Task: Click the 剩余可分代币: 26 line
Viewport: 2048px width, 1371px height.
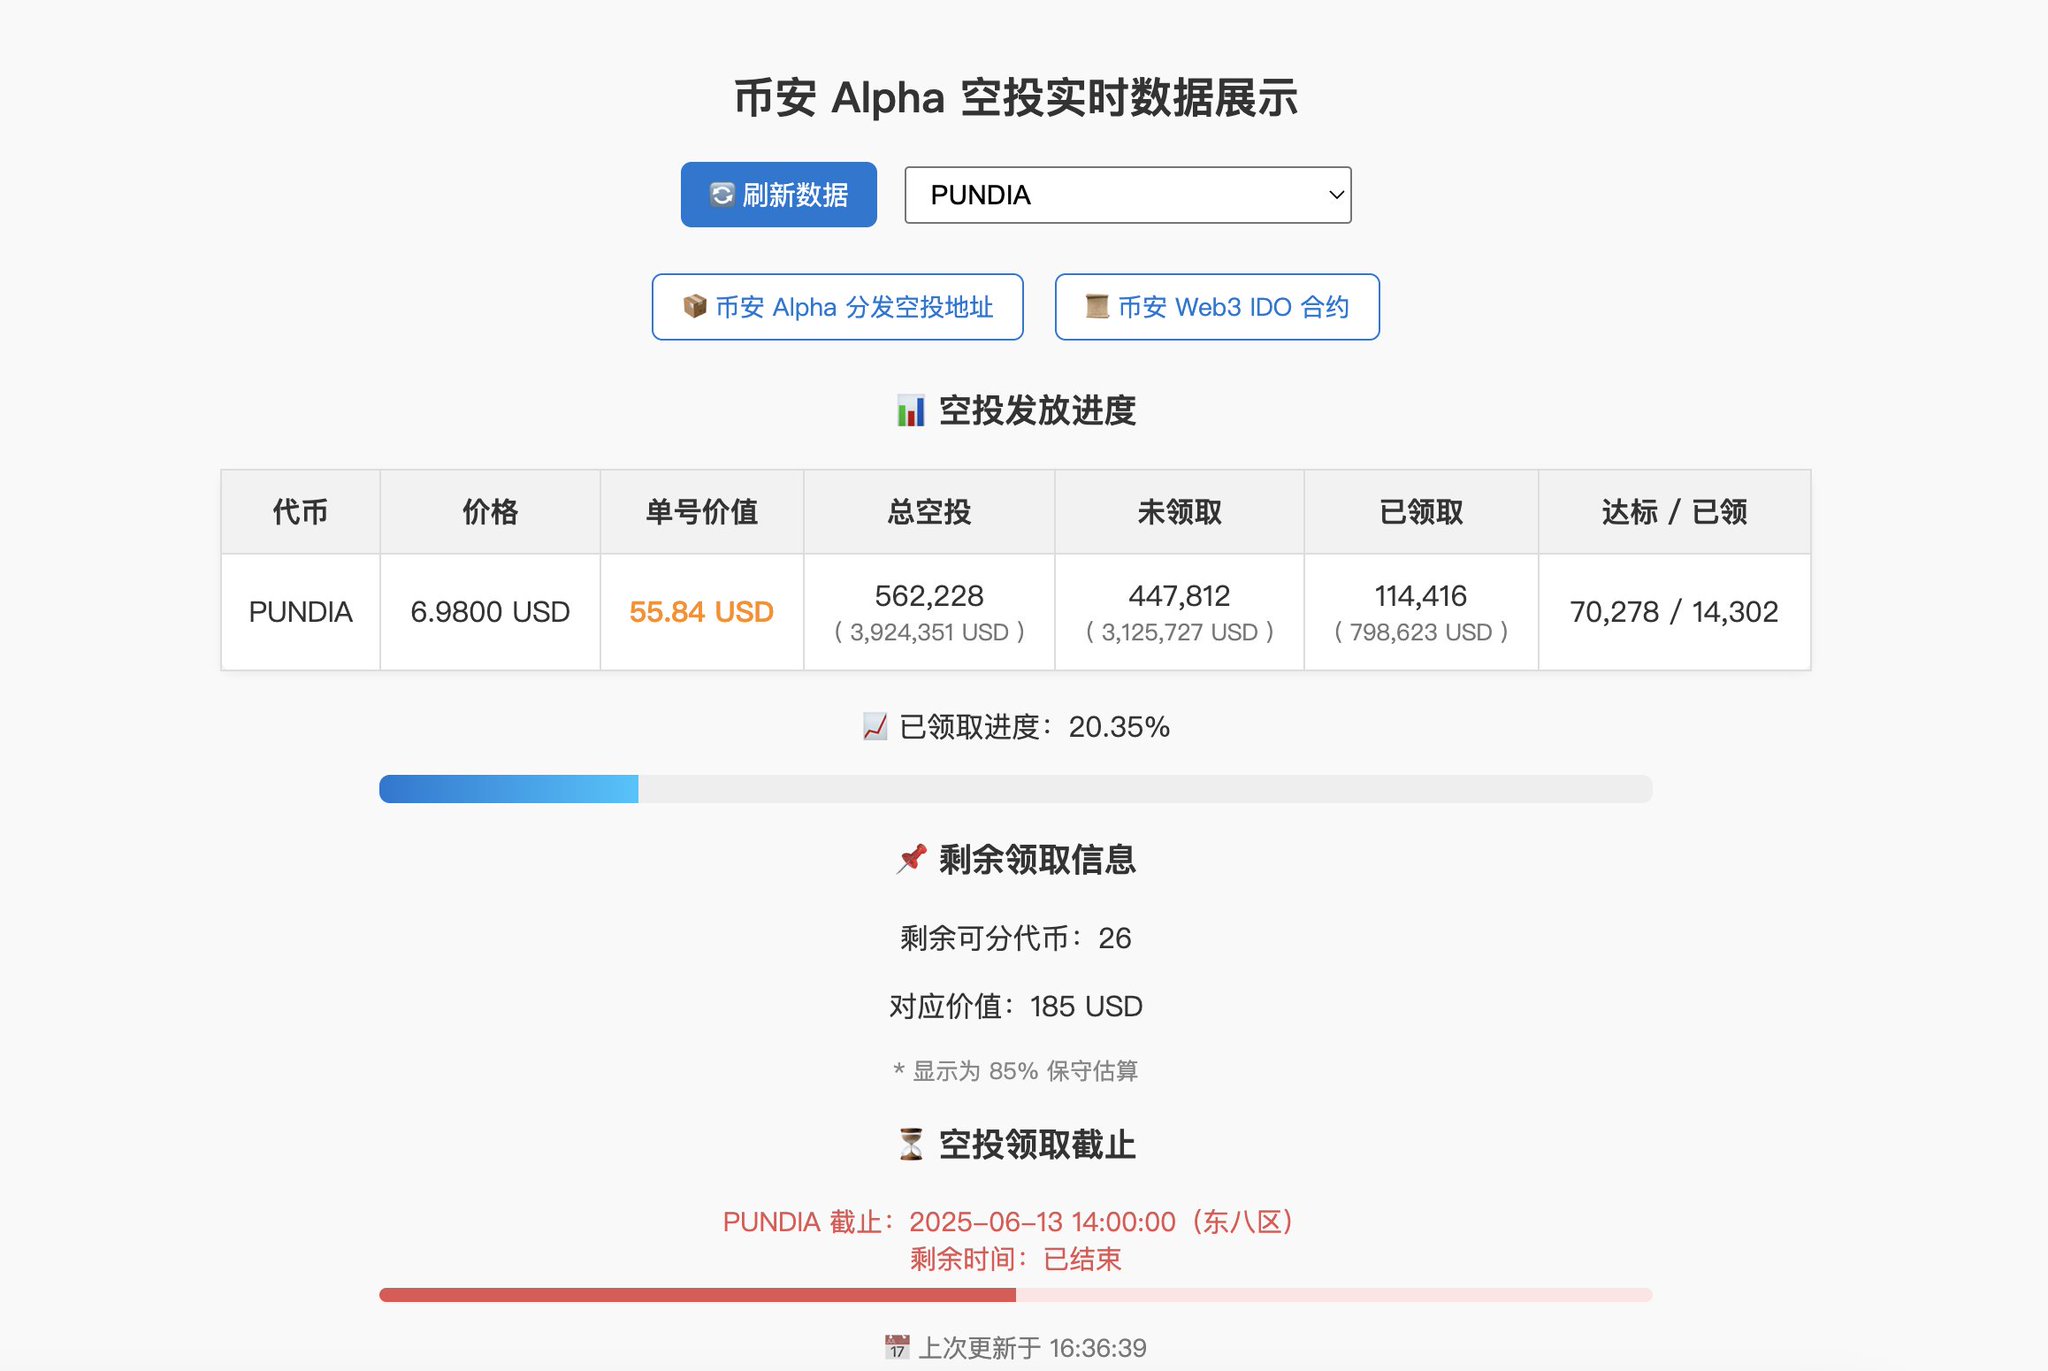Action: tap(1015, 938)
